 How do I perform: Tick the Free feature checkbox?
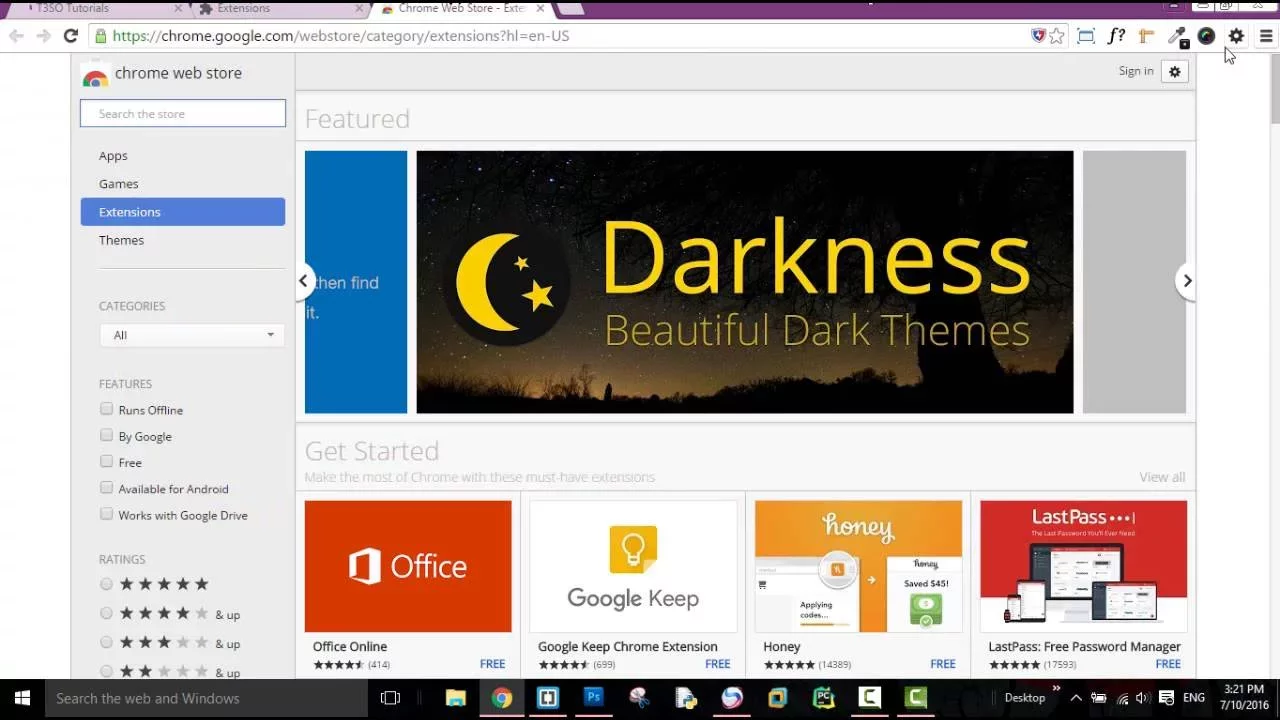click(106, 461)
